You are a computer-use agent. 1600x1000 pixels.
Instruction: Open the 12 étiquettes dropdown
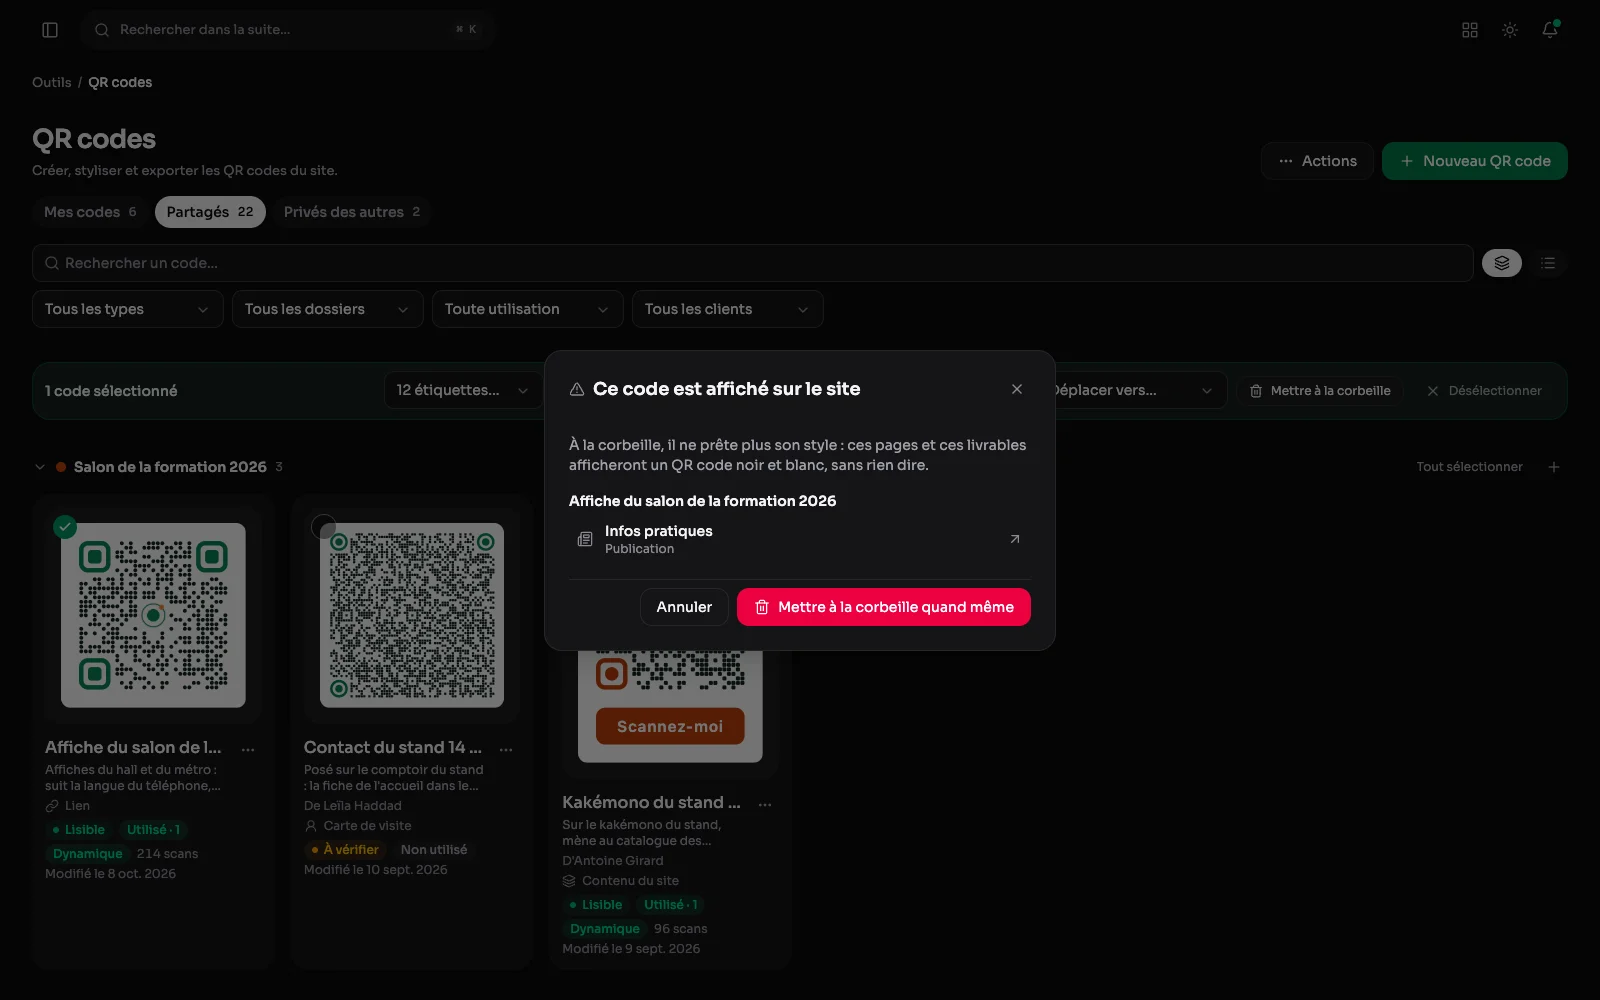click(x=463, y=390)
